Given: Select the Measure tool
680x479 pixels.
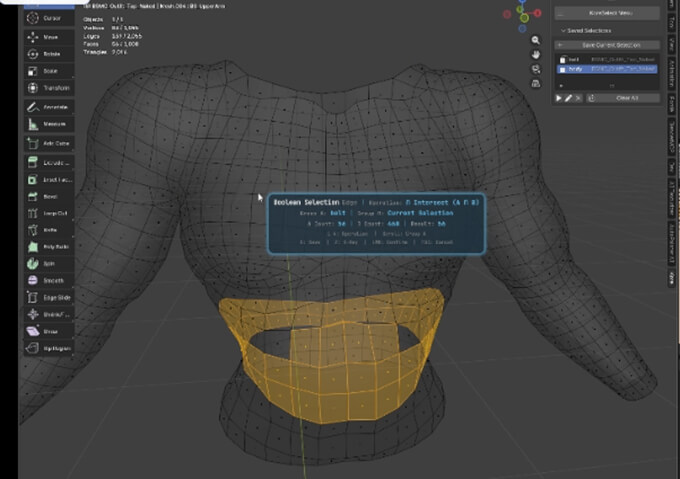Looking at the screenshot, I should point(43,122).
